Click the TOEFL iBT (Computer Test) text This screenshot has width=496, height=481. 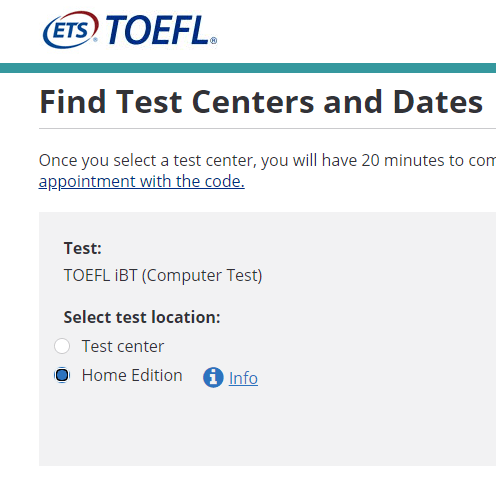click(163, 276)
